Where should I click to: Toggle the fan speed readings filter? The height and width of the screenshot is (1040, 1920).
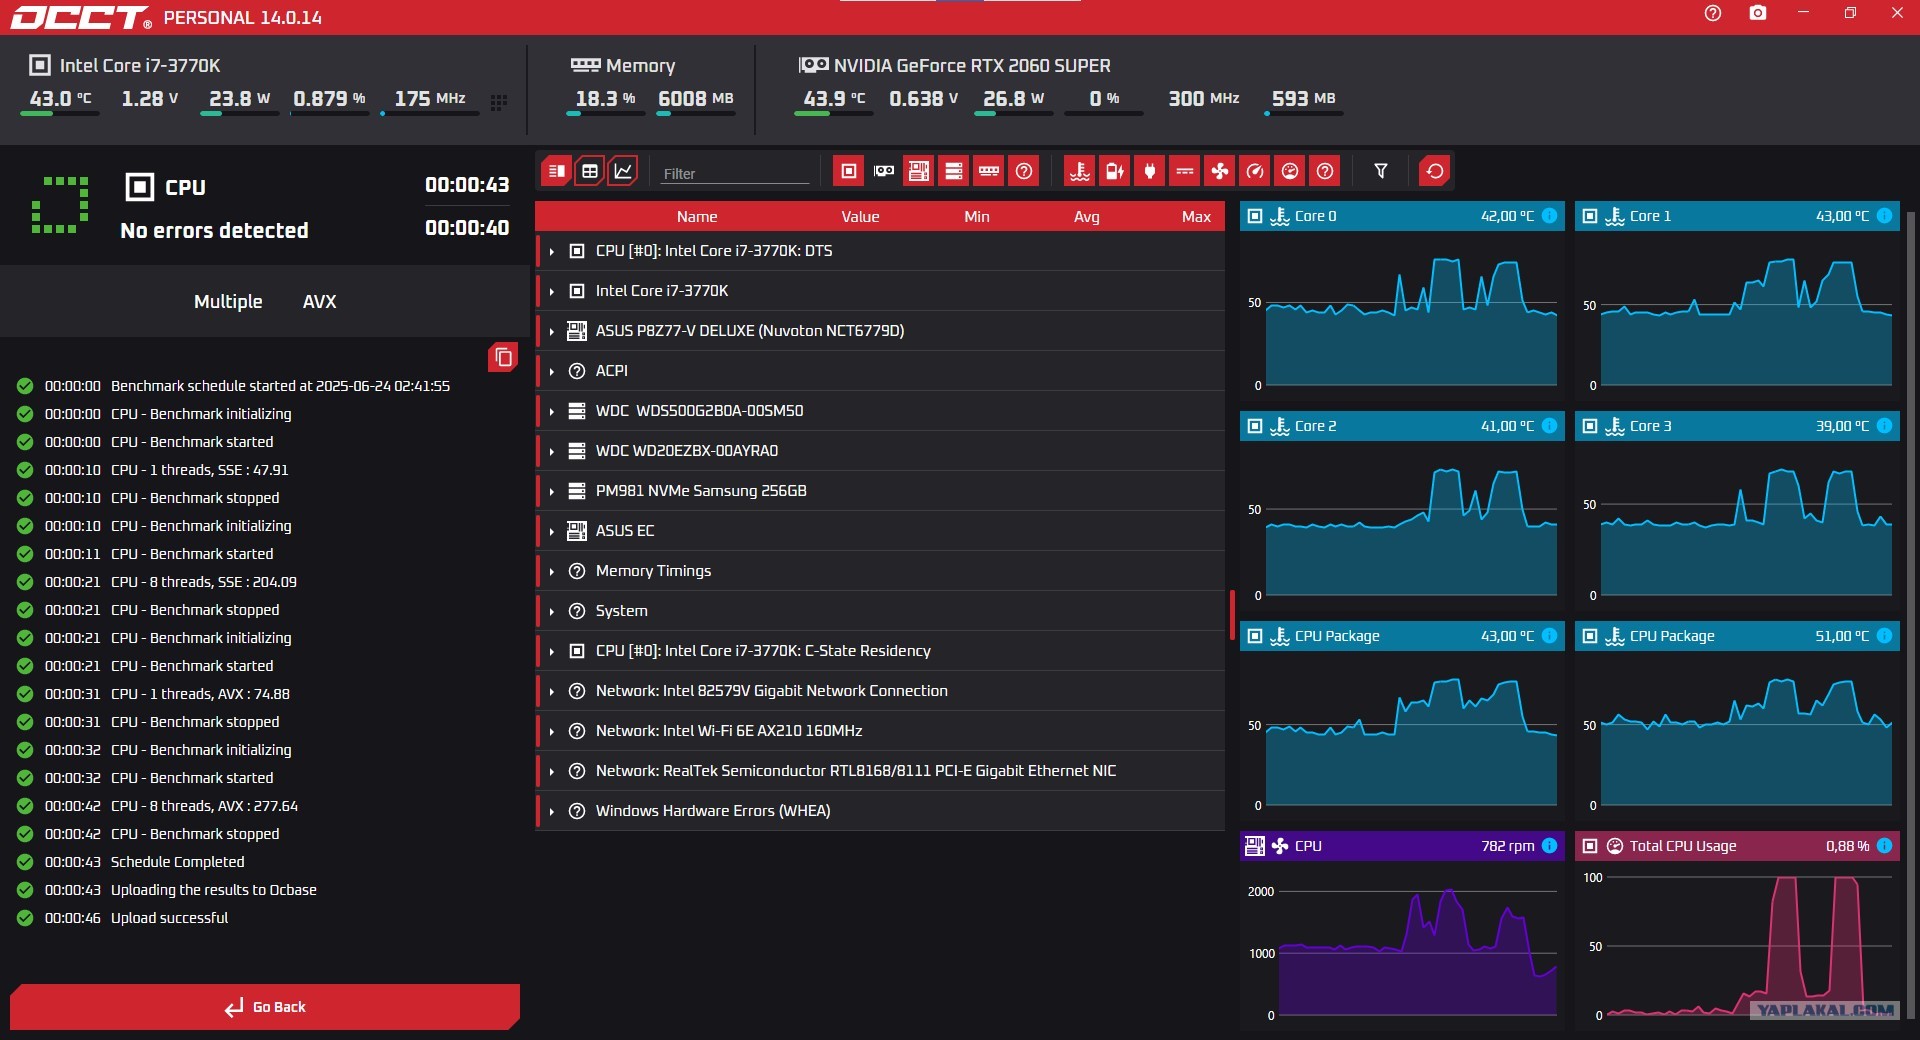(1220, 171)
